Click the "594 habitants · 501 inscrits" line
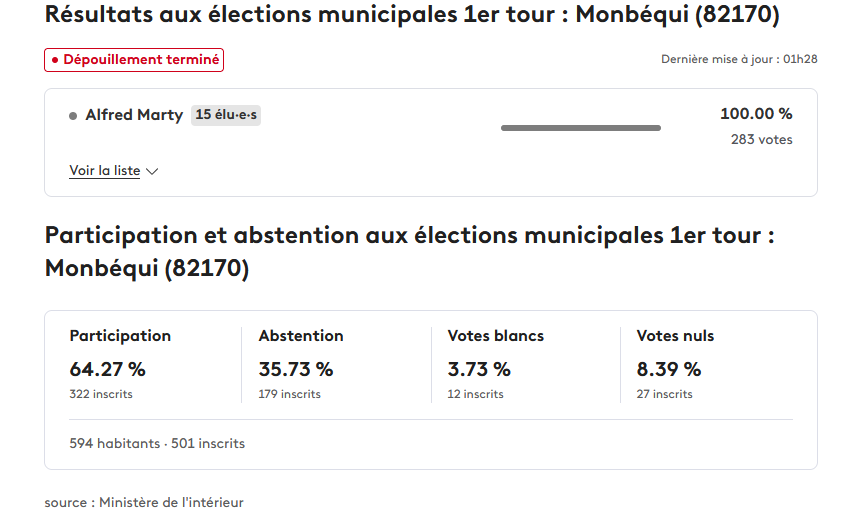 [x=157, y=443]
